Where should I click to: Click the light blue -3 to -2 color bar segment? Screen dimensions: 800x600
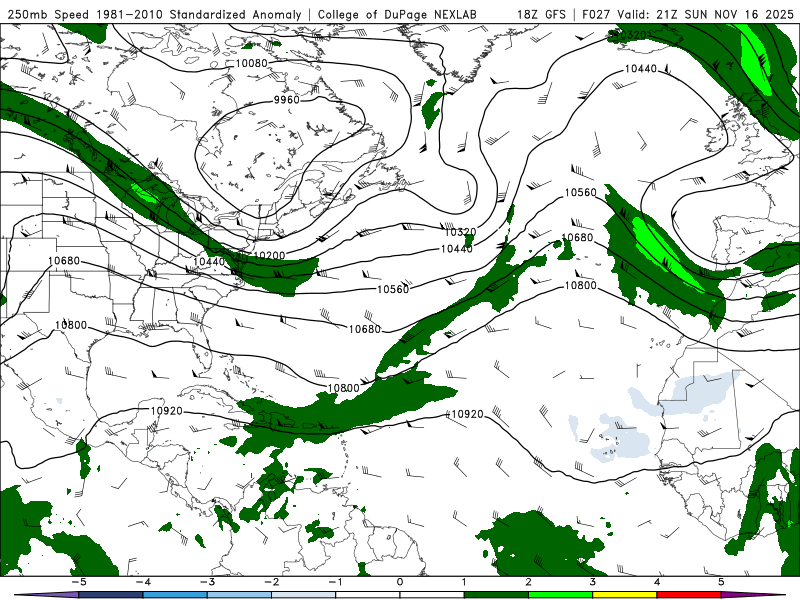(239, 595)
